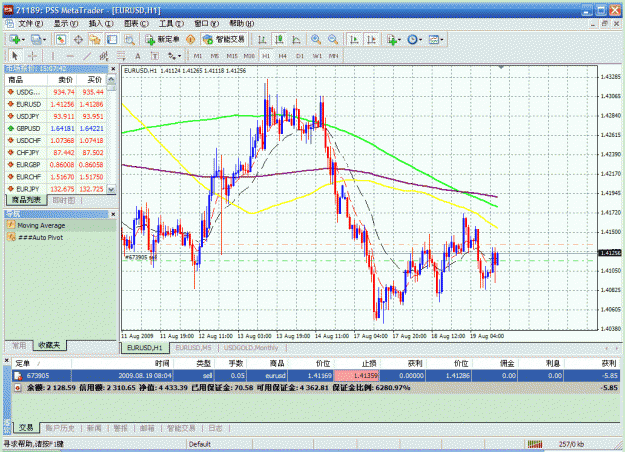Image resolution: width=625 pixels, height=452 pixels.
Task: Toggle the Navigator folder icon
Action: point(95,39)
